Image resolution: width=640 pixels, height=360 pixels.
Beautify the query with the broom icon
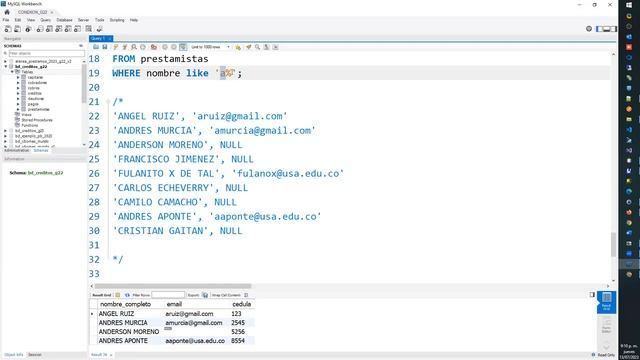(249, 47)
